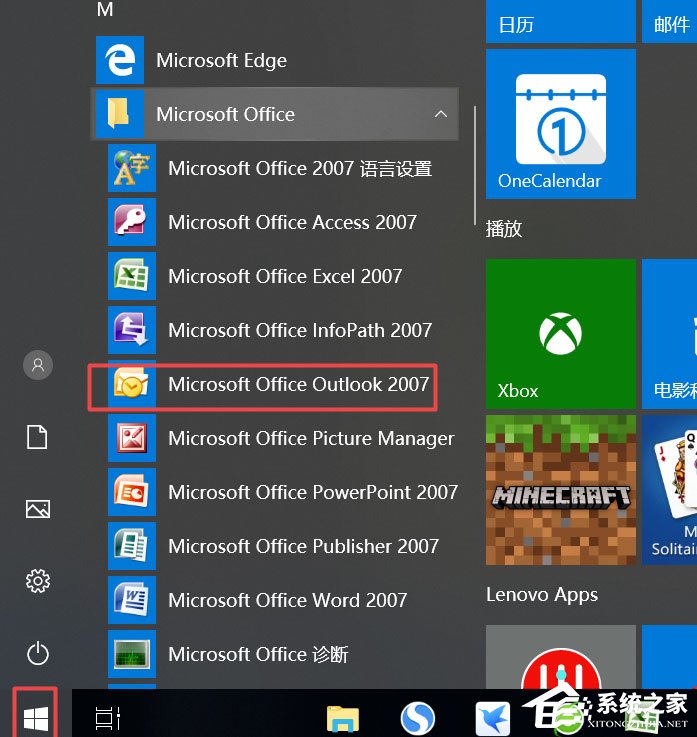Open Microsoft Office Excel 2007

pyautogui.click(x=285, y=276)
